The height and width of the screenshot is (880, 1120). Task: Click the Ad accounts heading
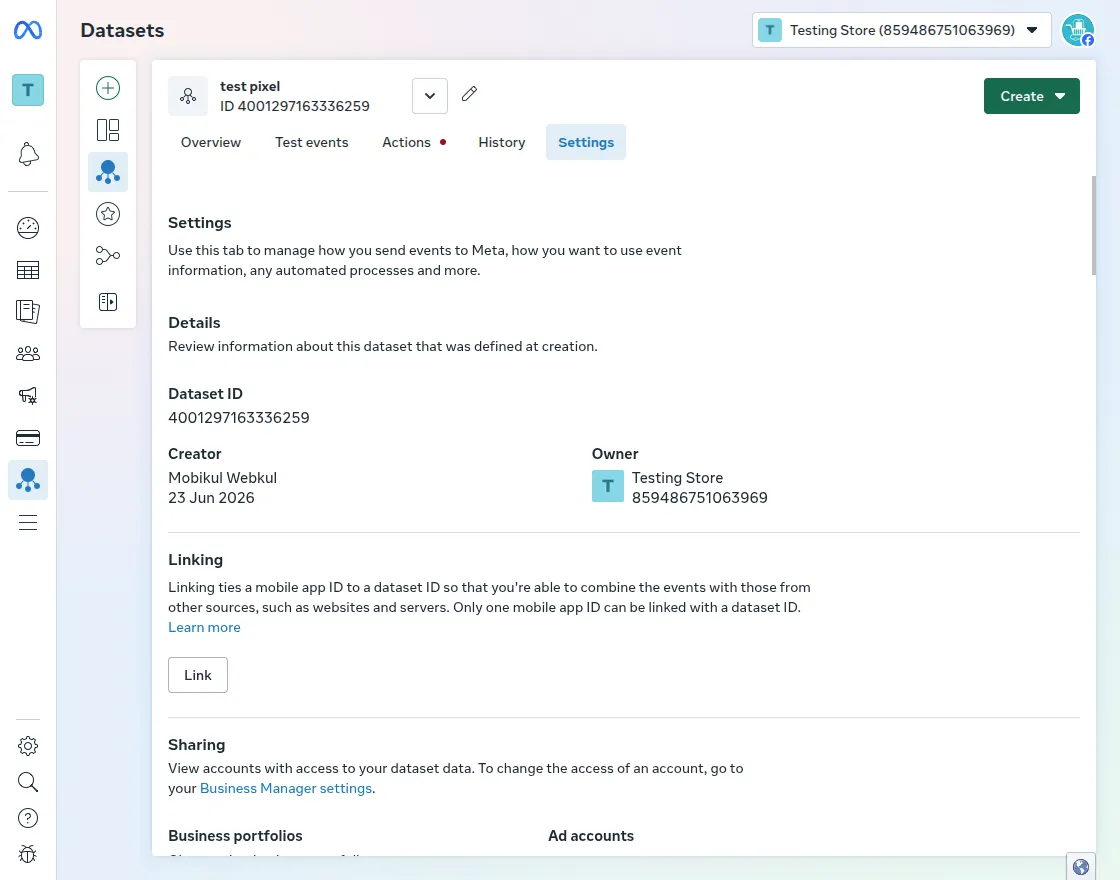click(x=591, y=836)
